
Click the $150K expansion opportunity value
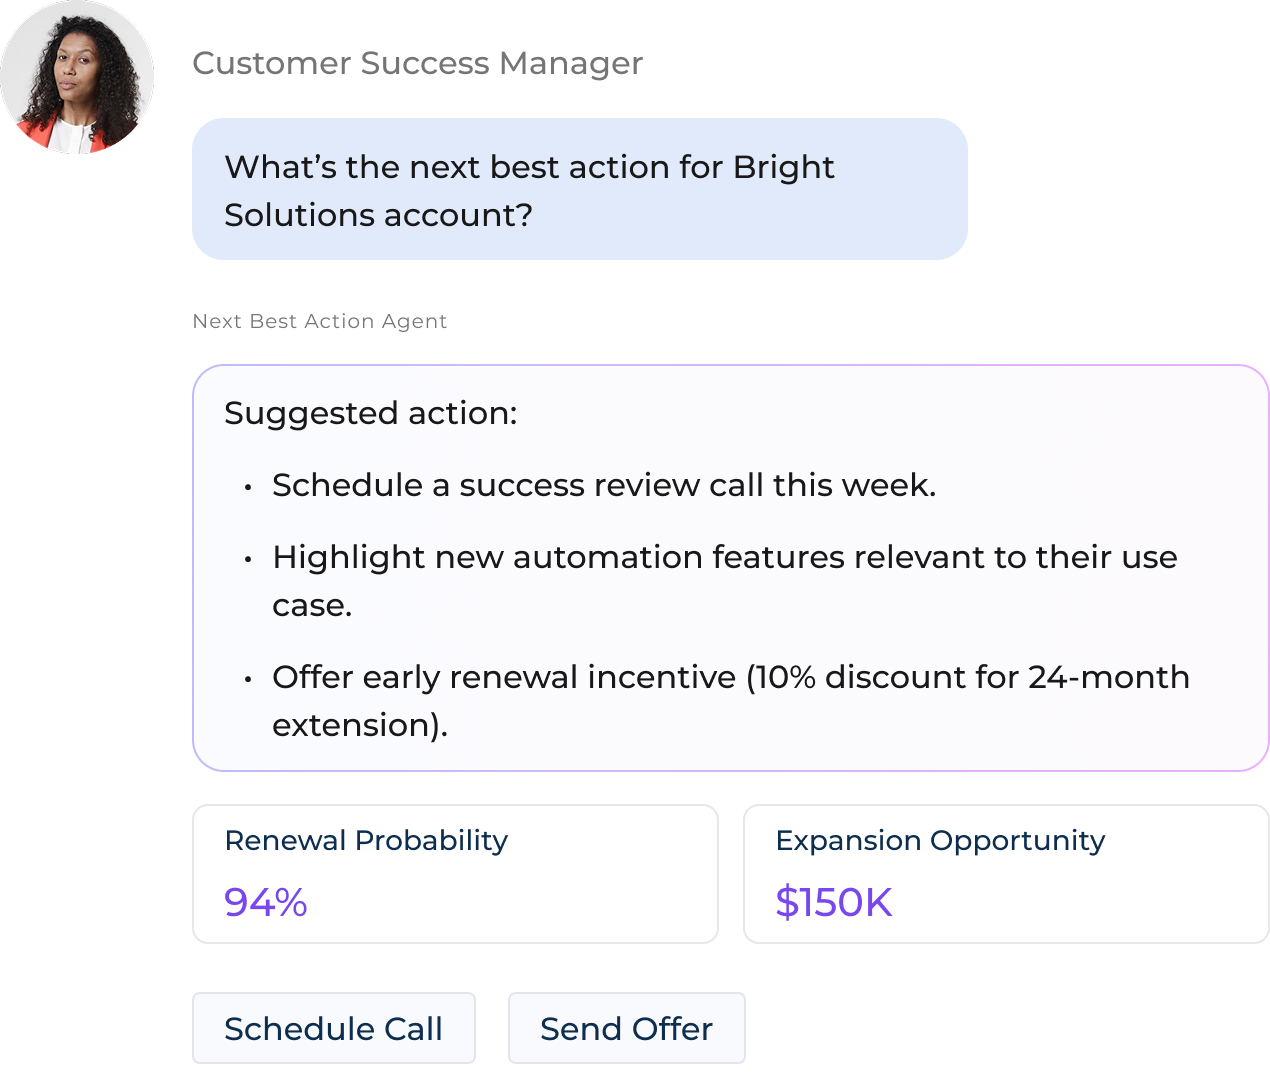(x=834, y=903)
